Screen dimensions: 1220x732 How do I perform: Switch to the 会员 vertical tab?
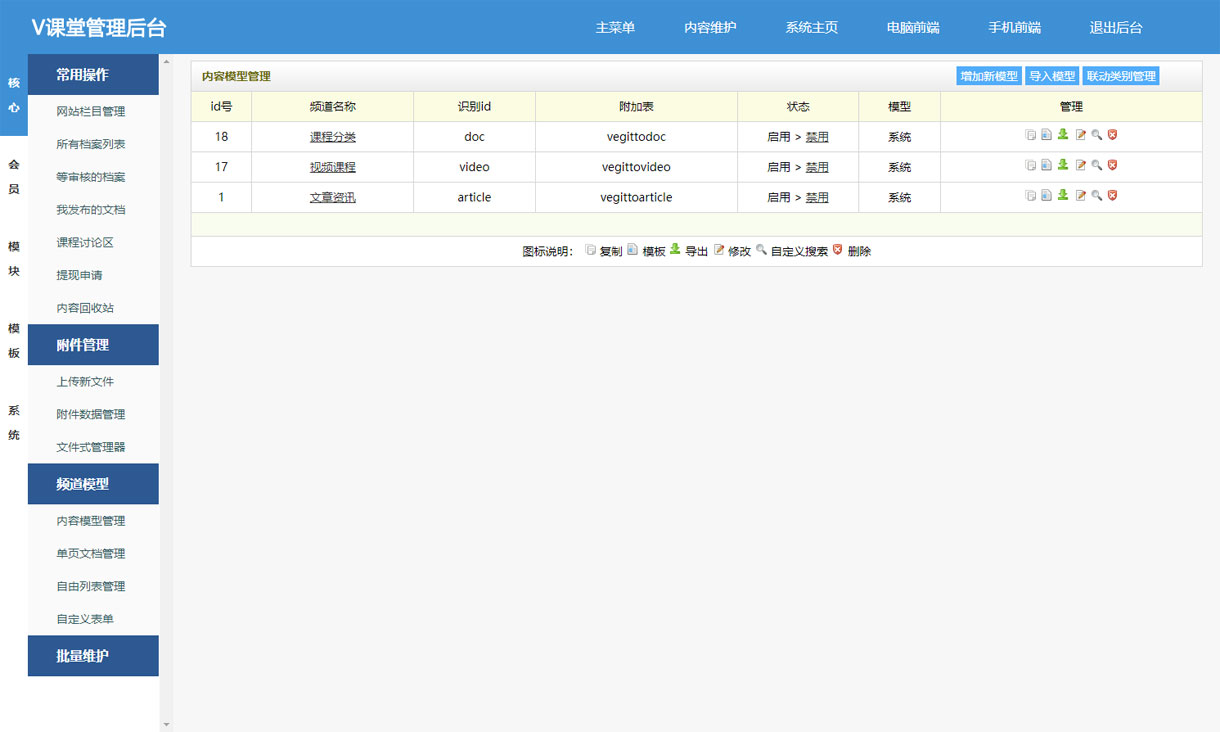tap(14, 176)
